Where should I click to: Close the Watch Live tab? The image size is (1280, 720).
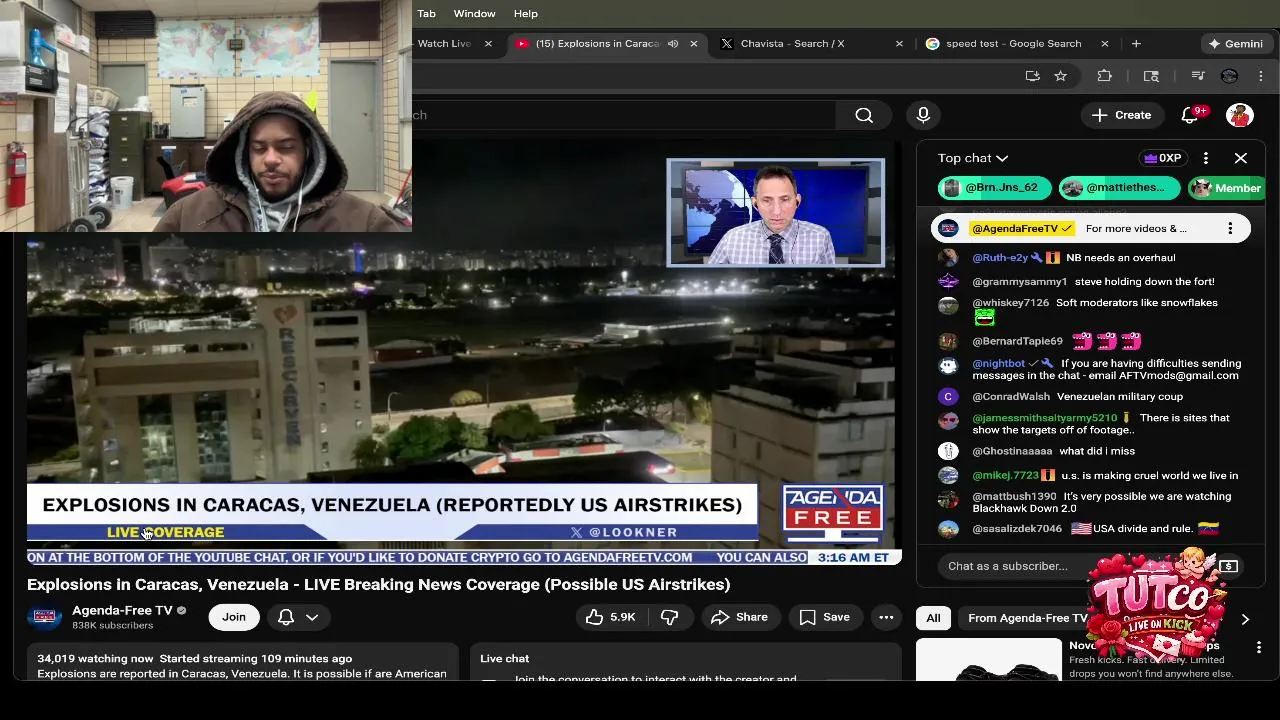(488, 44)
